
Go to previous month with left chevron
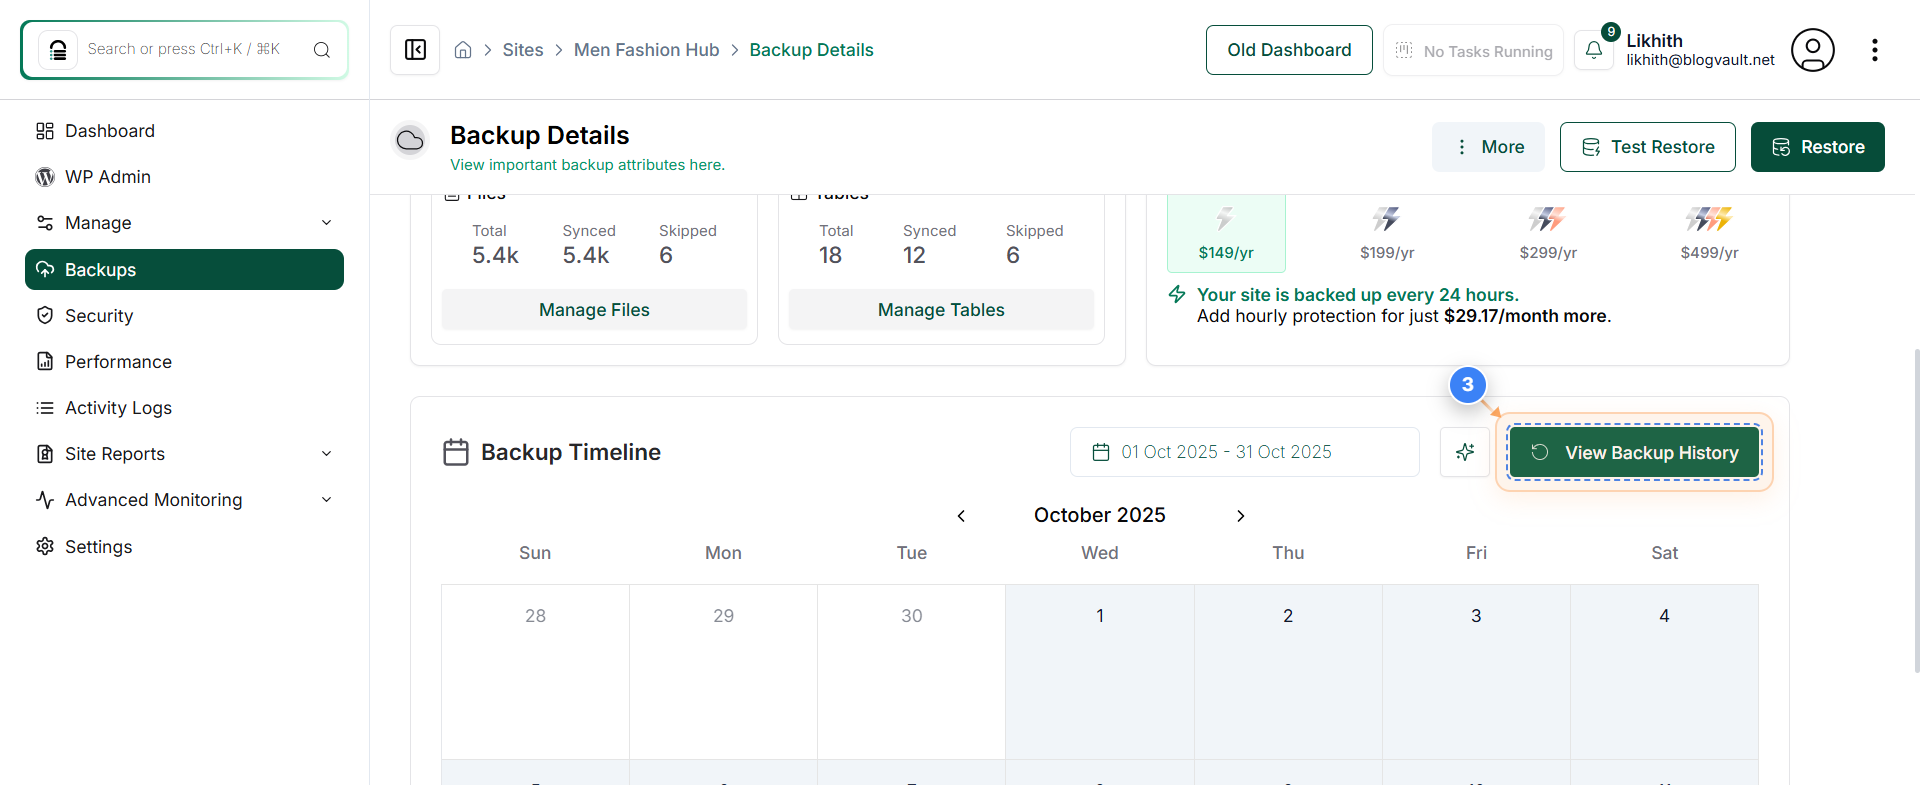pos(961,516)
